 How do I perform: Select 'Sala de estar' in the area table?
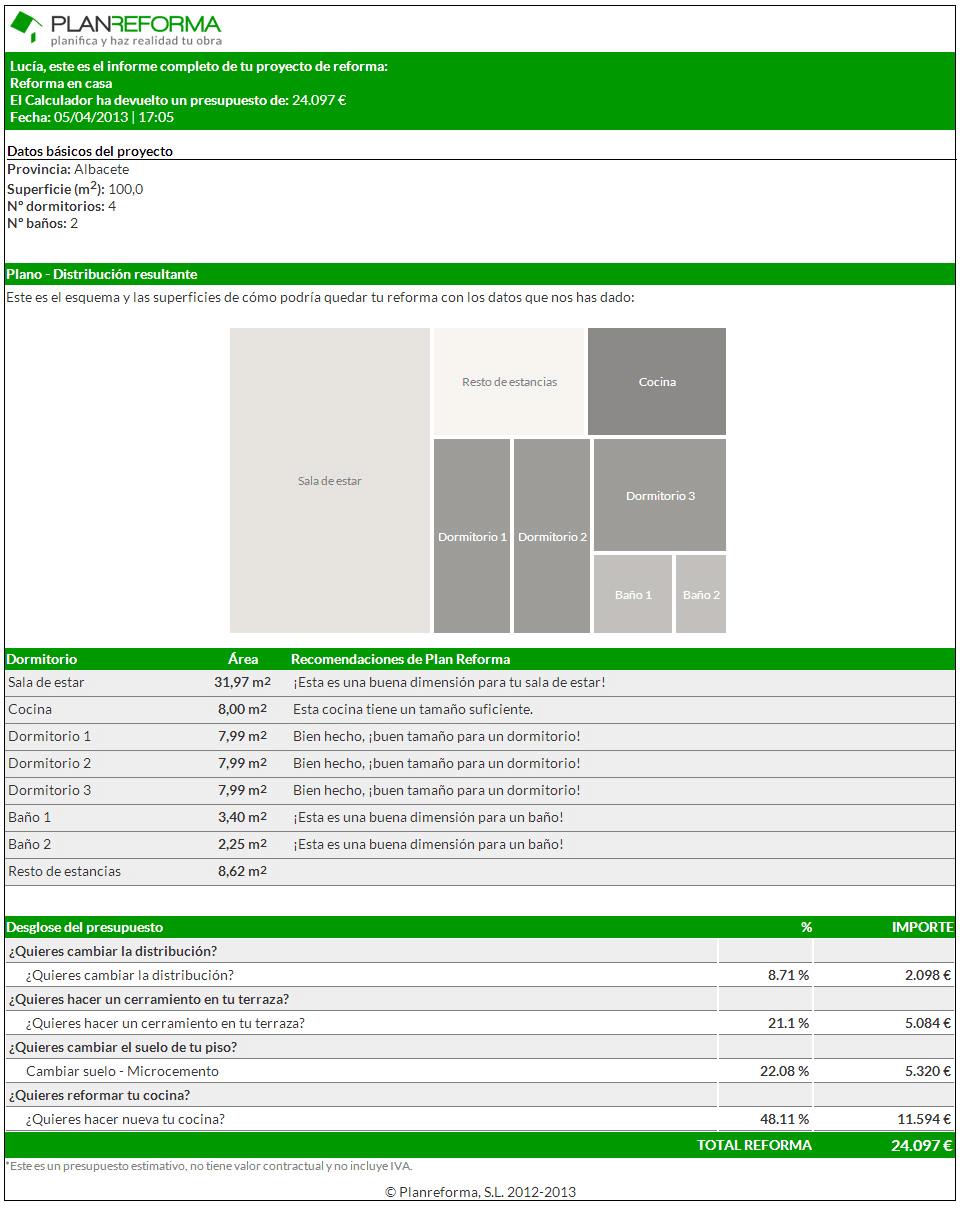[47, 682]
